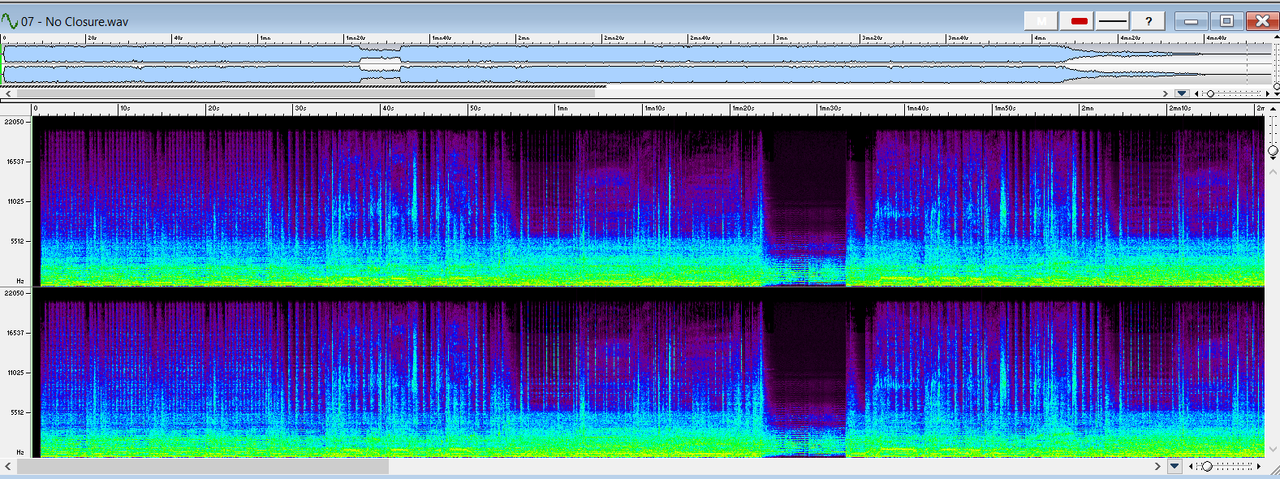This screenshot has height=479, width=1280.
Task: Click up arrow above the overview vertical zoom slider
Action: (x=1276, y=36)
